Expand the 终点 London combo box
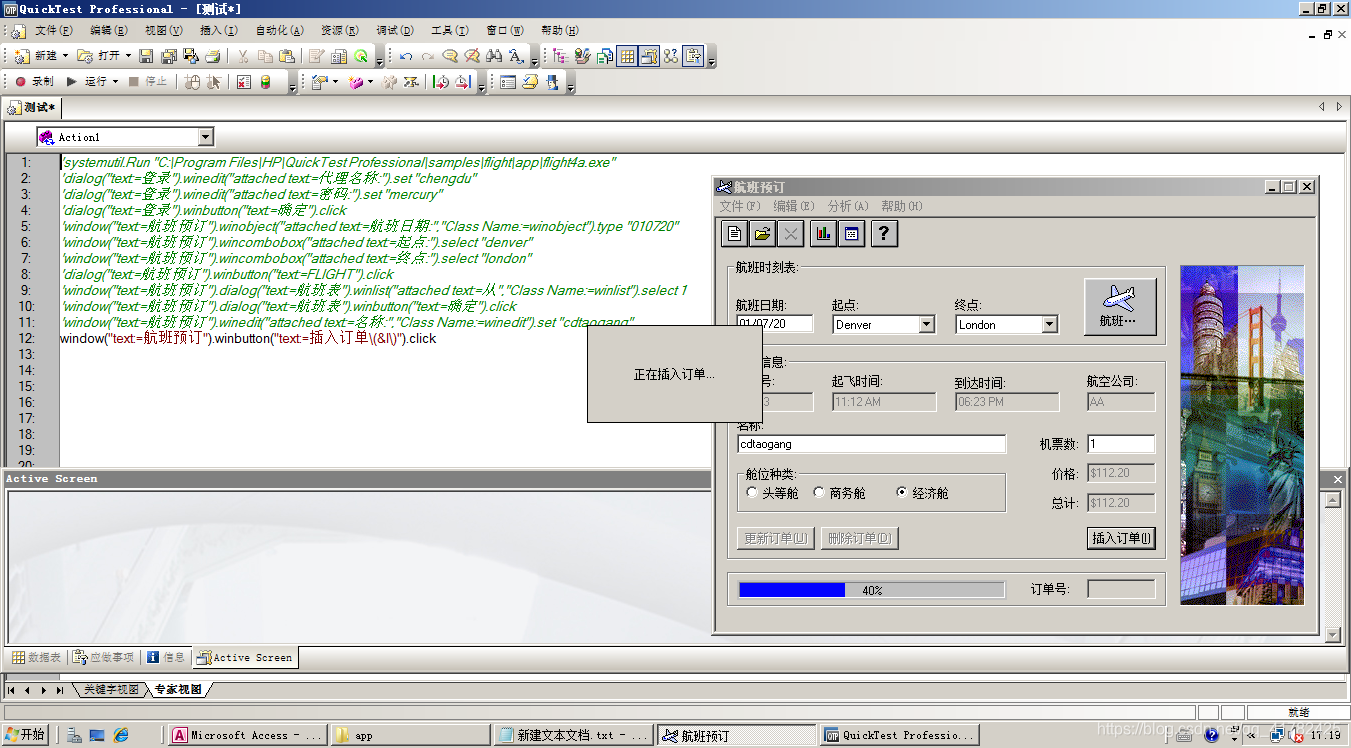This screenshot has height=748, width=1351. tap(1049, 324)
